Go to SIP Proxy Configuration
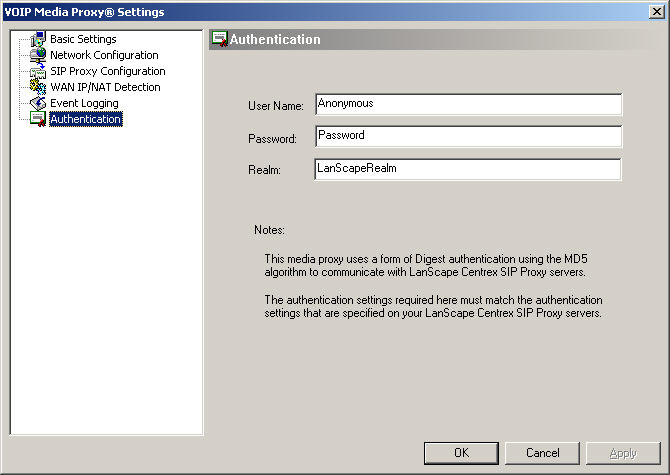 click(x=108, y=71)
